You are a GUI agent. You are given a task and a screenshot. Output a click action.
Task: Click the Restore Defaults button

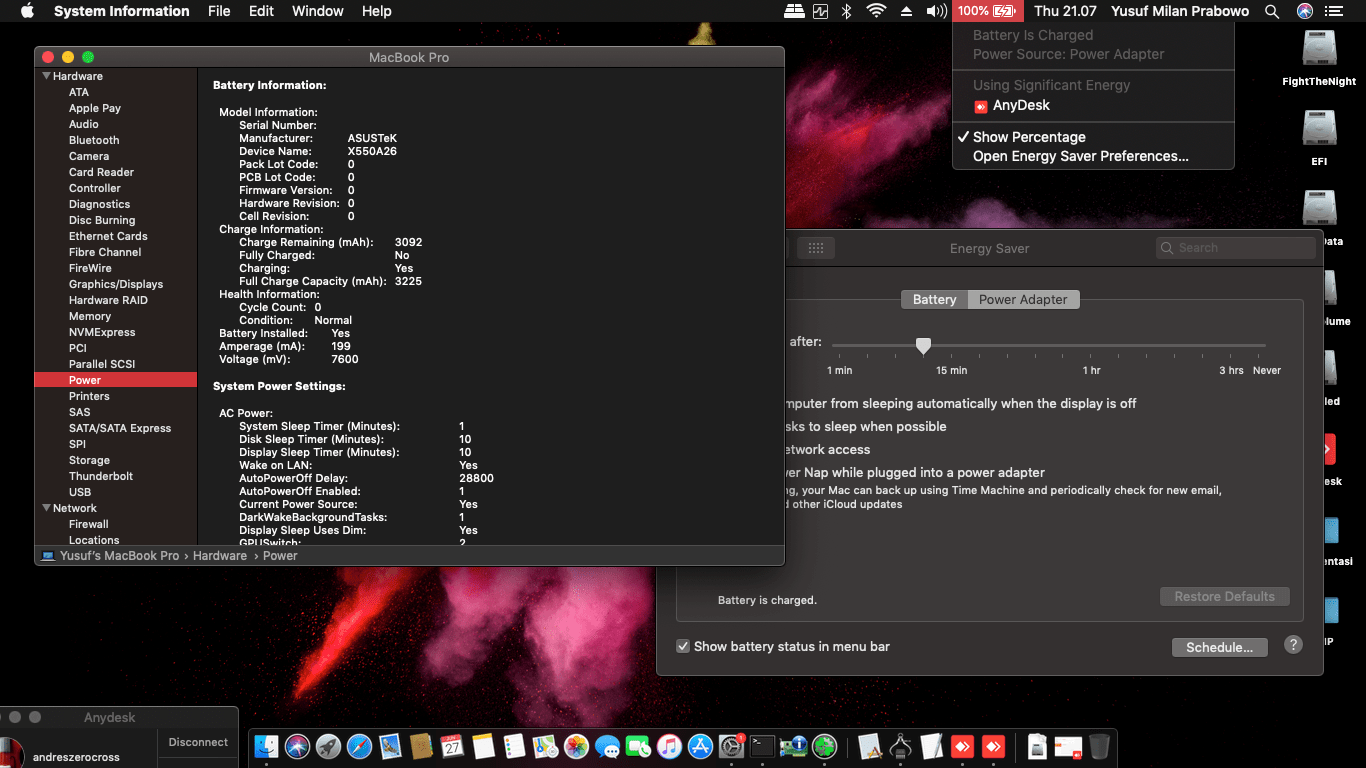(x=1224, y=596)
